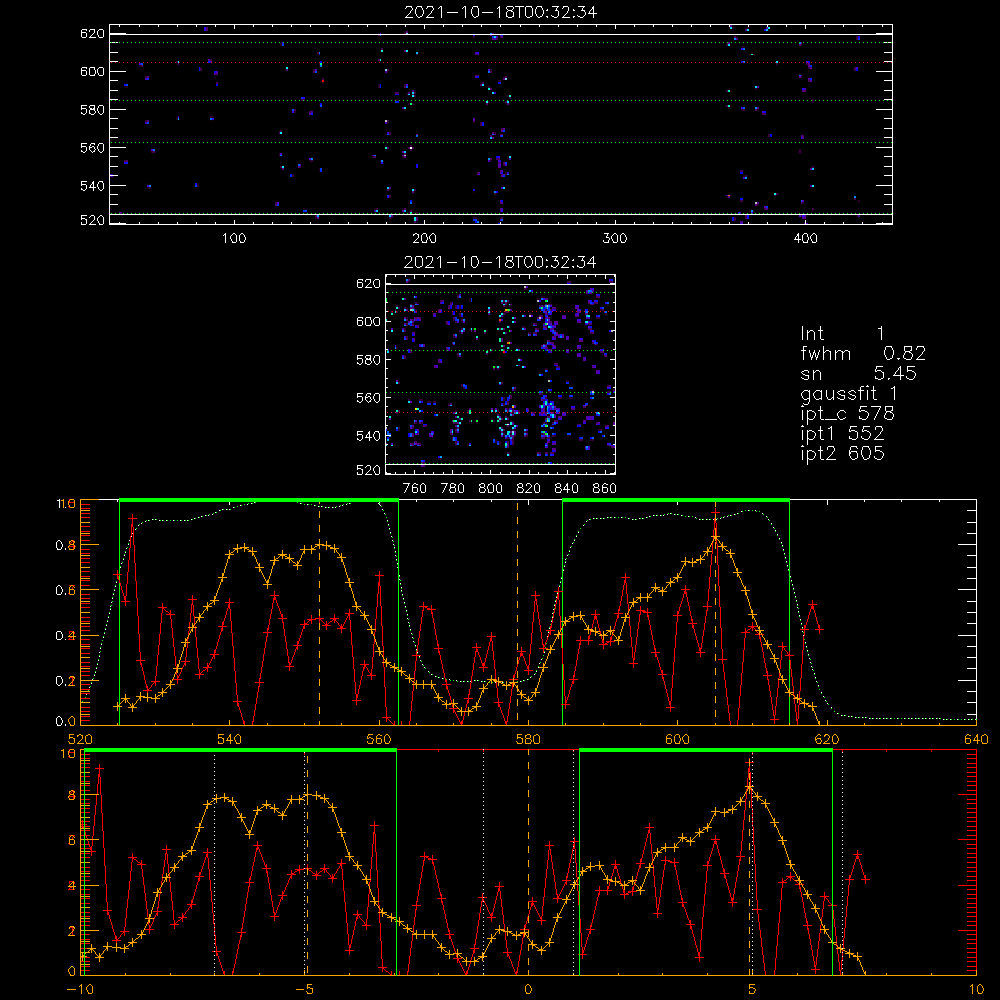This screenshot has width=1000, height=1000.
Task: Click profile plot's y-axis label 0.6
Action: [x=65, y=591]
